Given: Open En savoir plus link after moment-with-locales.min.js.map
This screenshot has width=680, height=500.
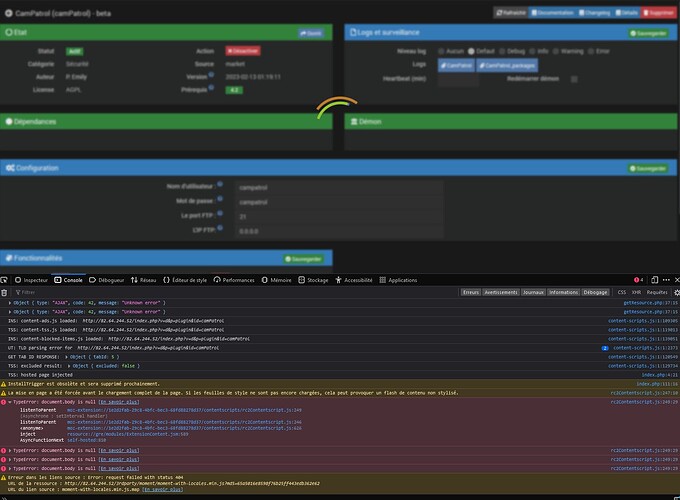Looking at the screenshot, I should pos(163,490).
